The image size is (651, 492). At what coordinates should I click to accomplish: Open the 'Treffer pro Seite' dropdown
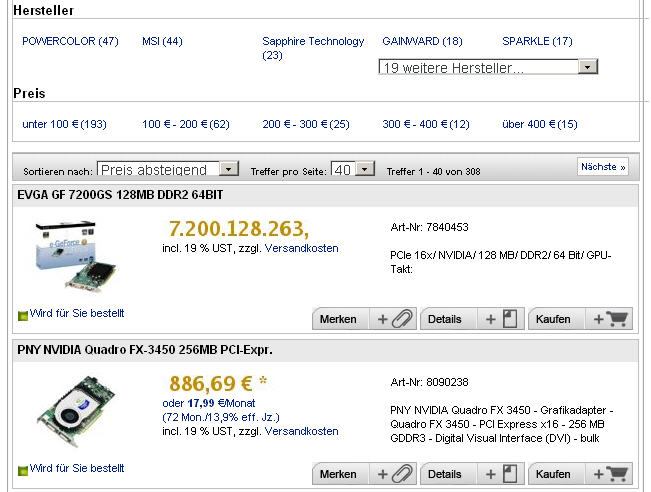353,169
